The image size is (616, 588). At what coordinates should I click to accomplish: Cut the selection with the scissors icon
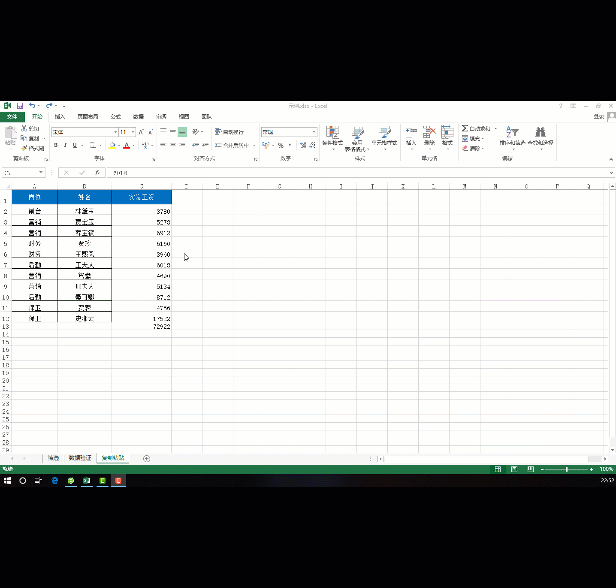pyautogui.click(x=24, y=128)
